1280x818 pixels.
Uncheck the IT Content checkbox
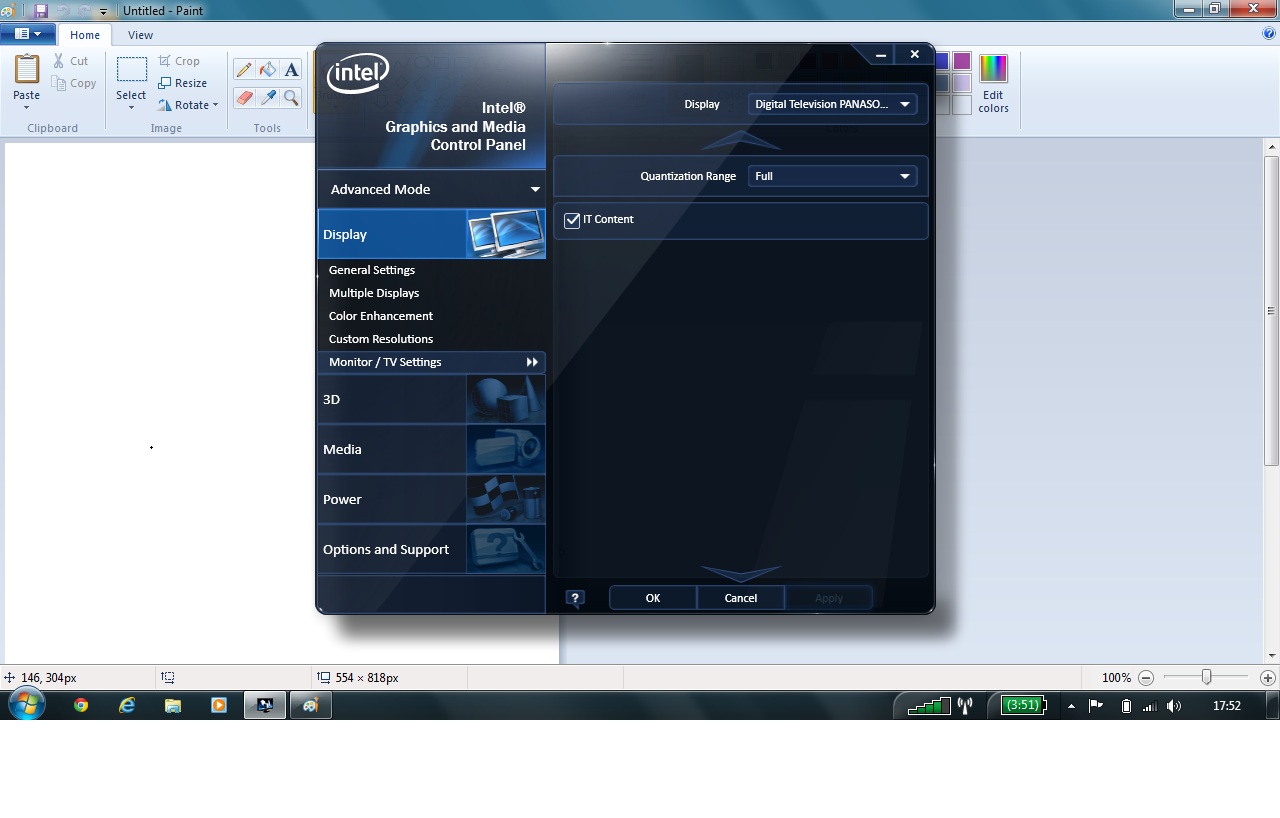[572, 220]
